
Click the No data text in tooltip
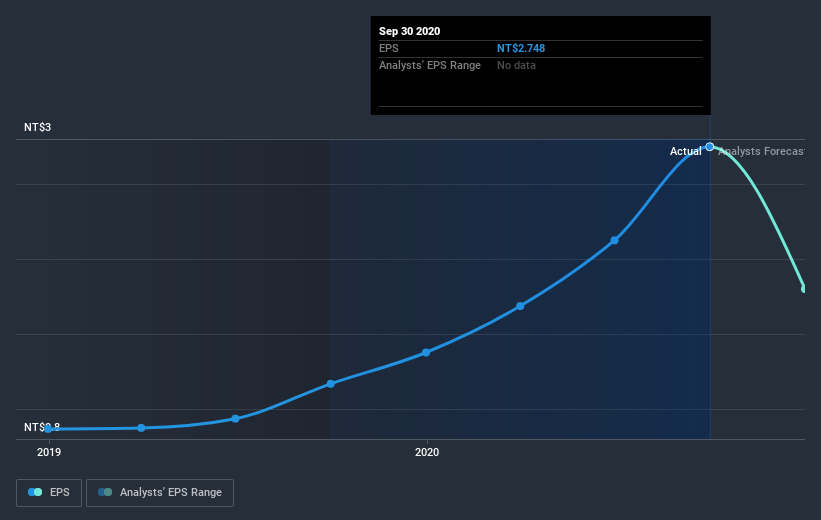pos(516,65)
